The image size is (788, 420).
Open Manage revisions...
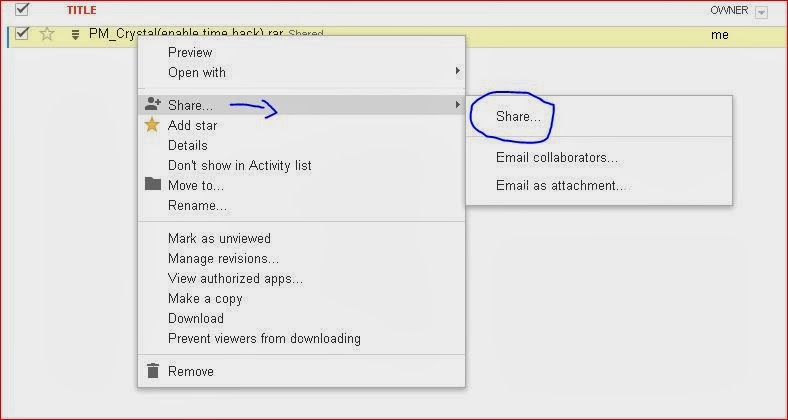point(223,258)
